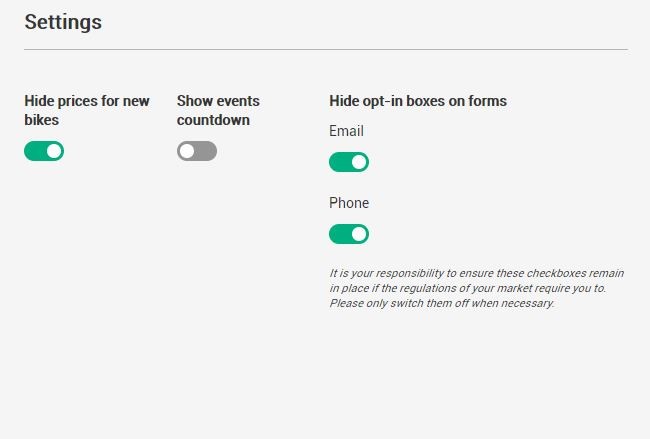The image size is (650, 439).
Task: Click the white knob on the Phone toggle
Action: tap(358, 234)
